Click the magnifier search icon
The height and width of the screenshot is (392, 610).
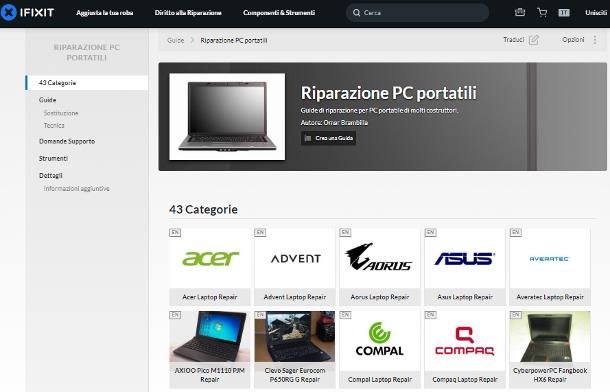[356, 13]
